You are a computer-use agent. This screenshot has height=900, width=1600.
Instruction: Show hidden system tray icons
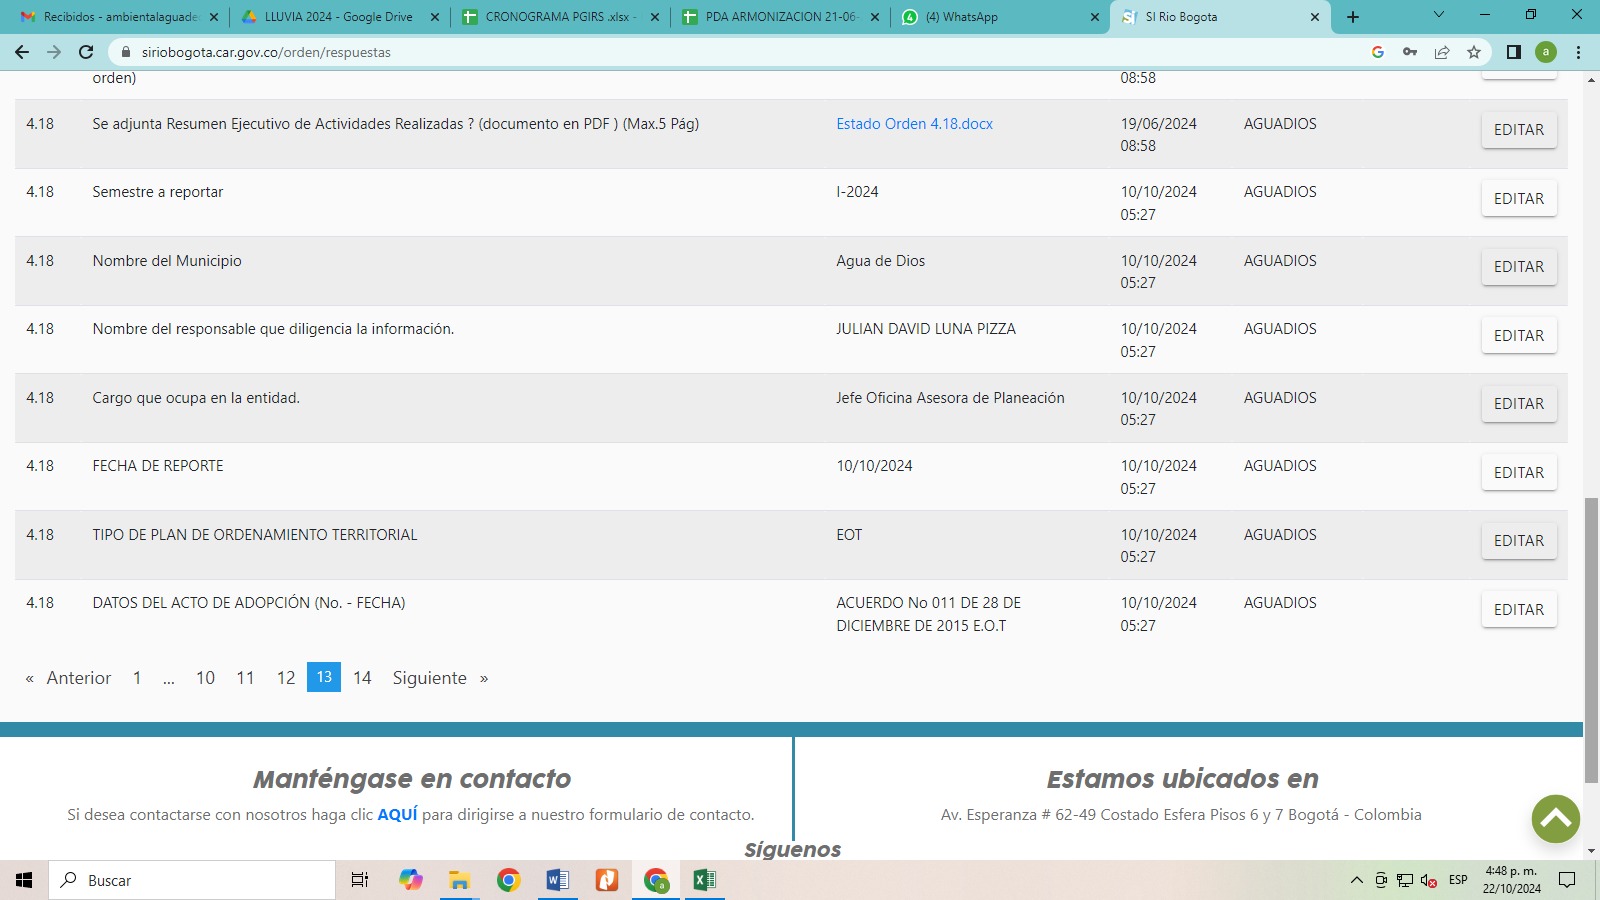(1356, 880)
